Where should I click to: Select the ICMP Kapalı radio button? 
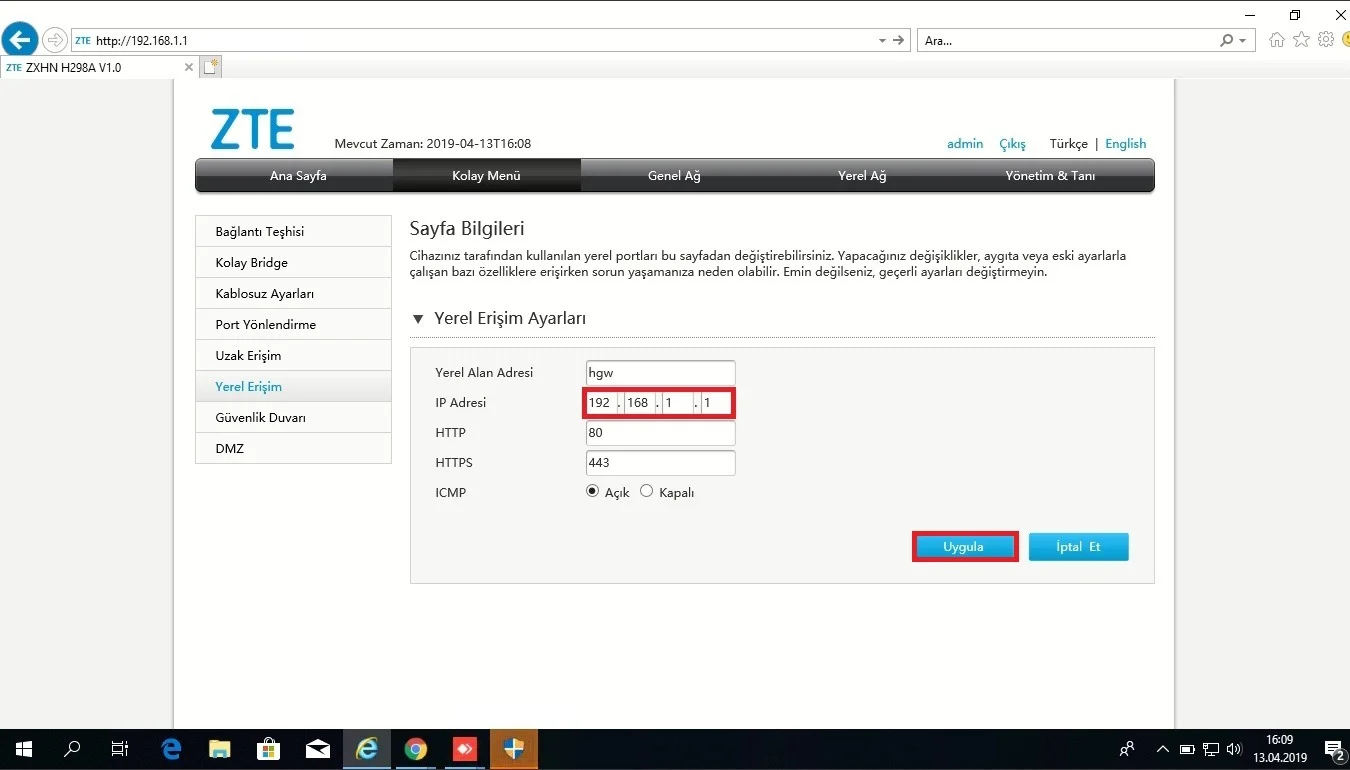coord(646,490)
